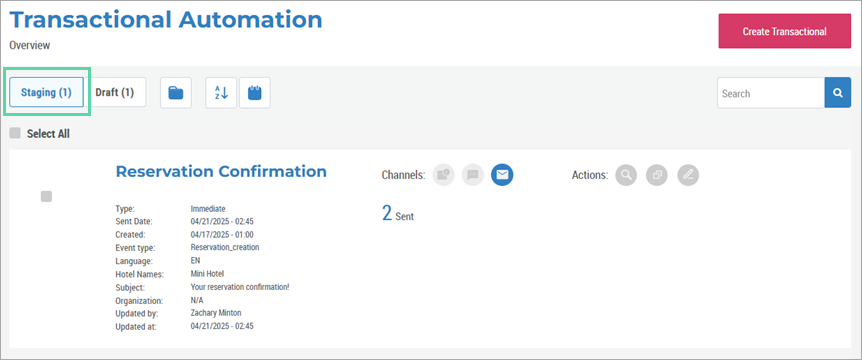Tick the Select All checkbox

coord(15,133)
